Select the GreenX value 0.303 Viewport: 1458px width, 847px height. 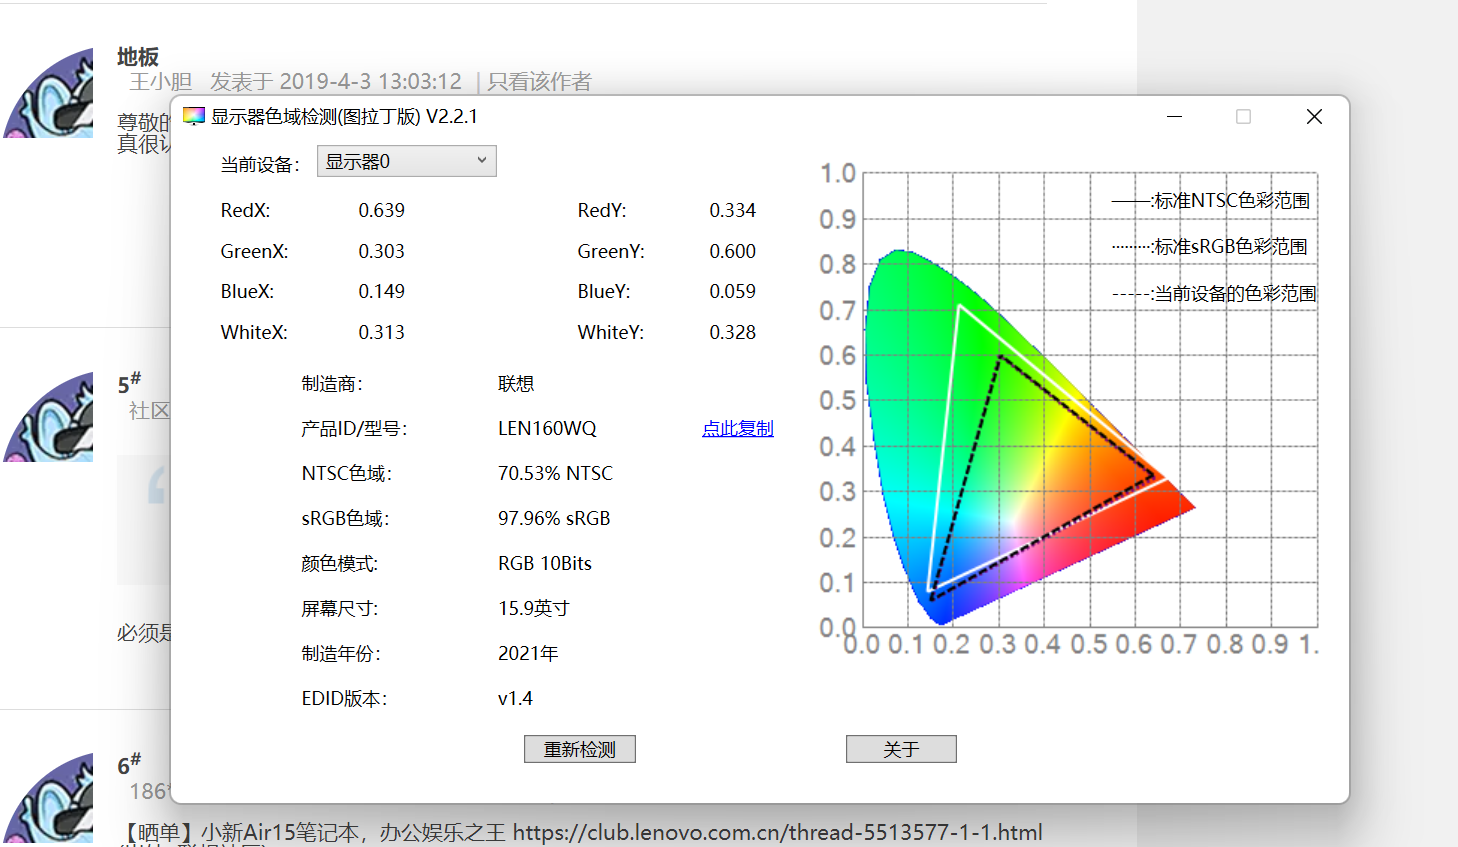381,251
